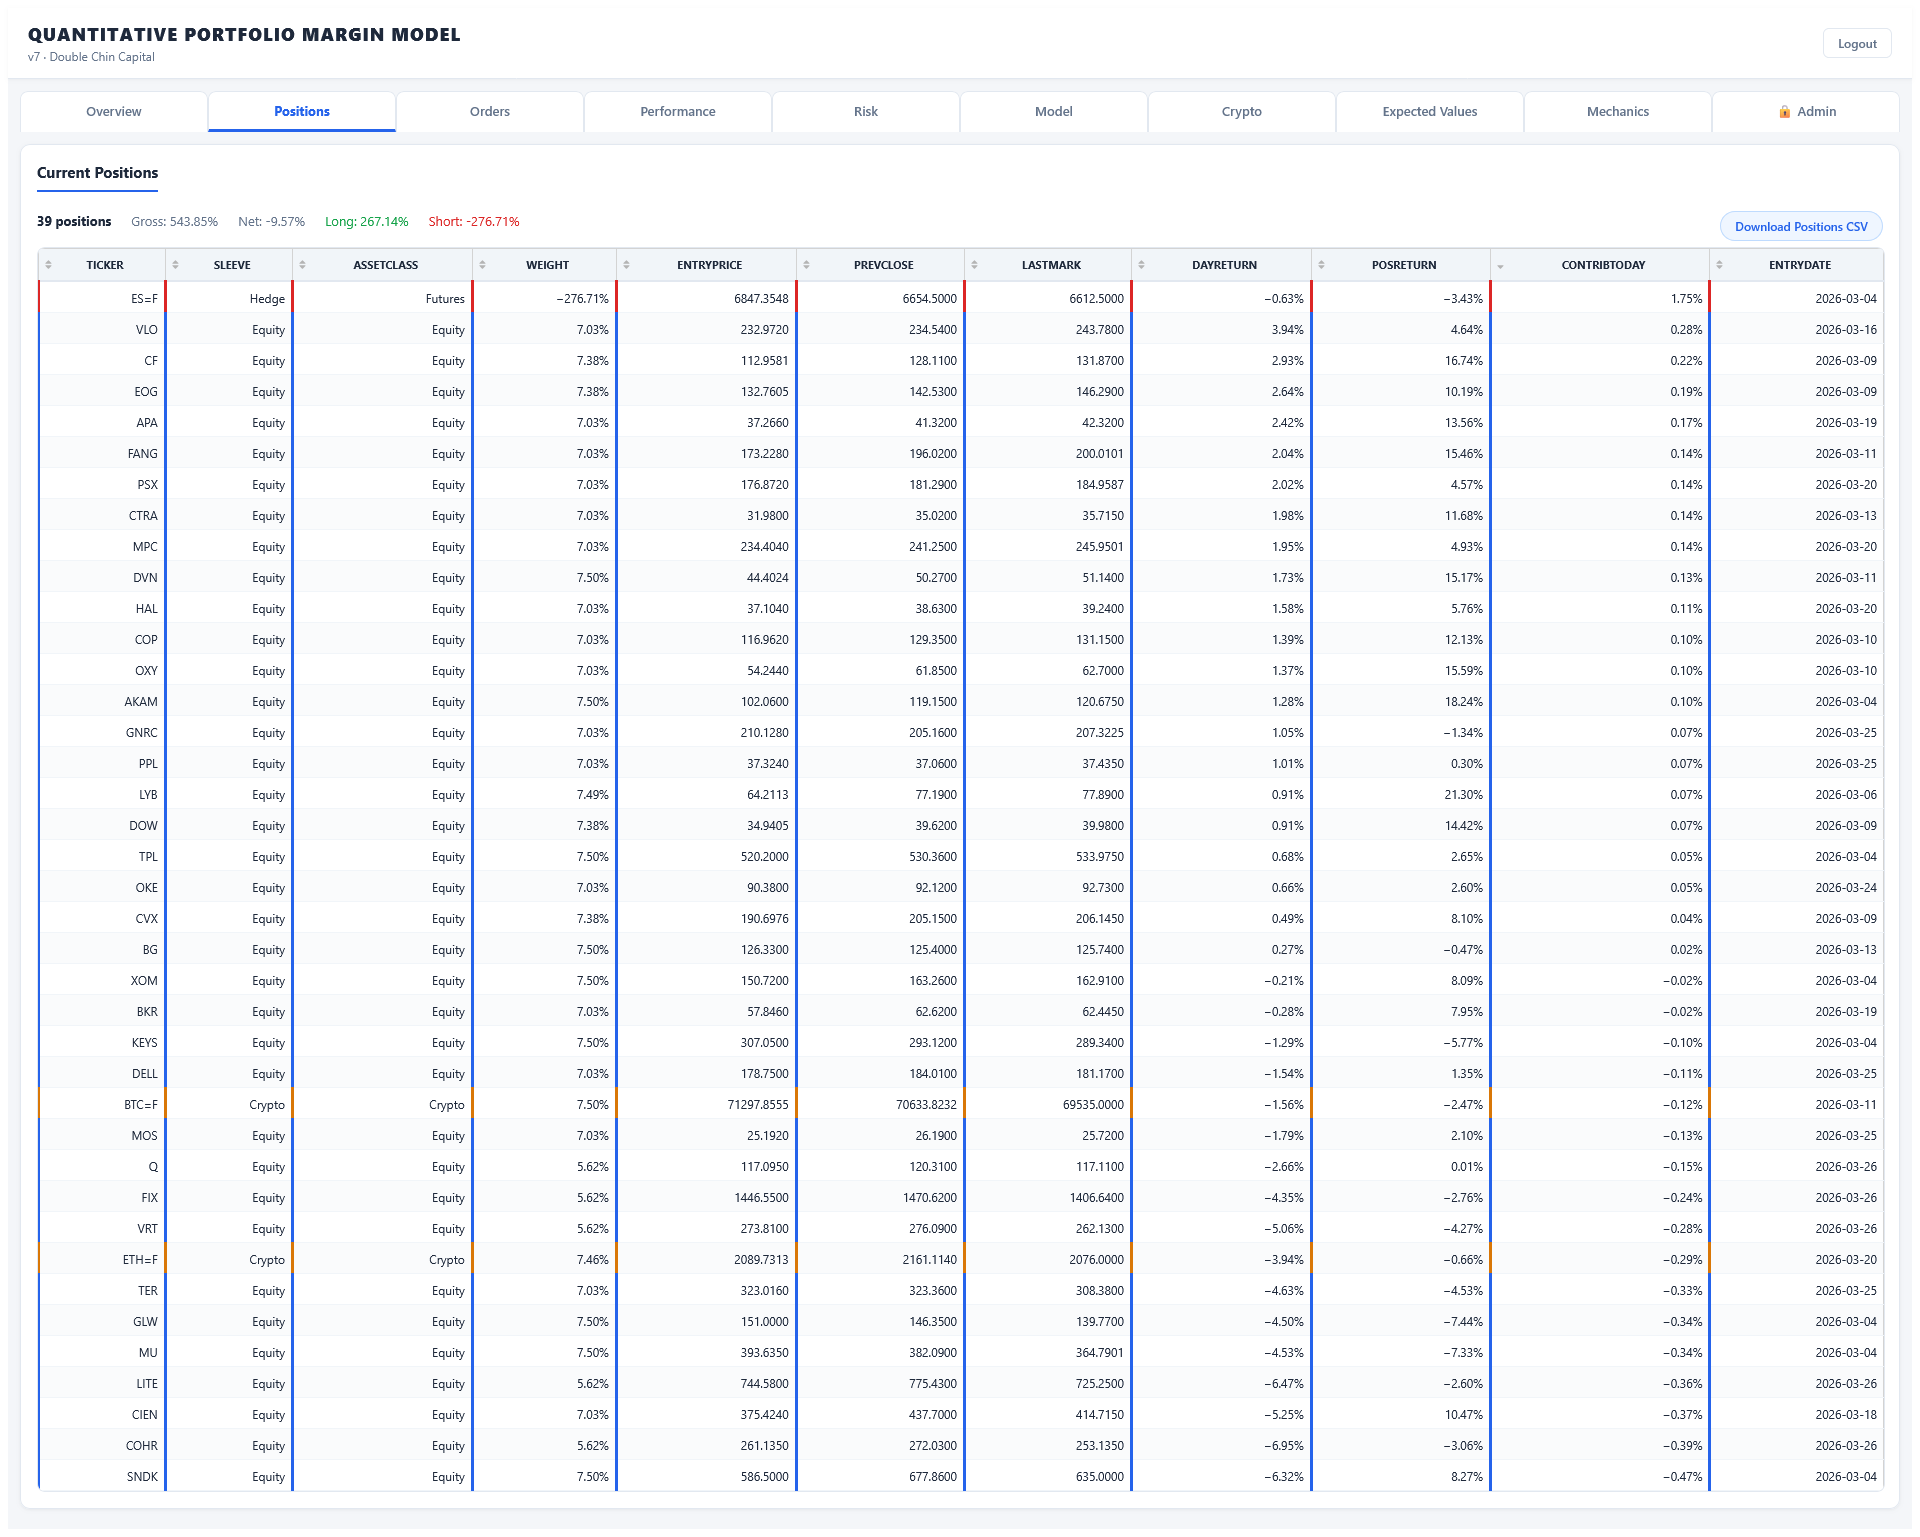Click the PREVCLOSE column sort icon
1920x1537 pixels.
(806, 265)
